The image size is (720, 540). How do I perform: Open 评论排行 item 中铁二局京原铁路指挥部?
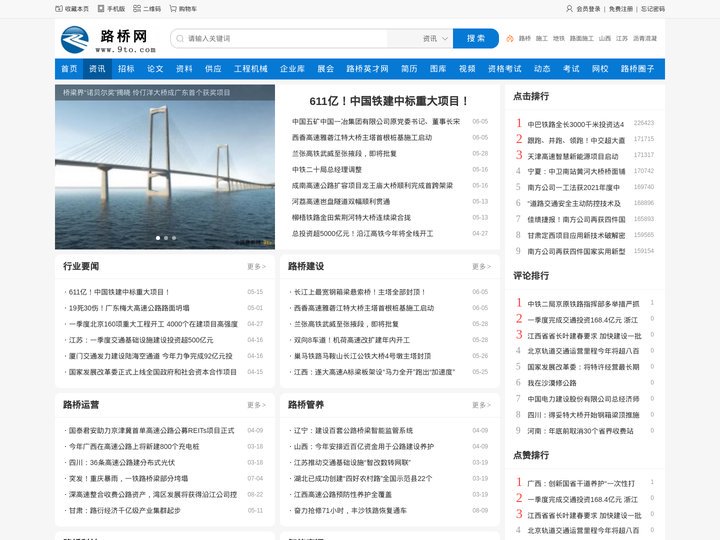583,304
